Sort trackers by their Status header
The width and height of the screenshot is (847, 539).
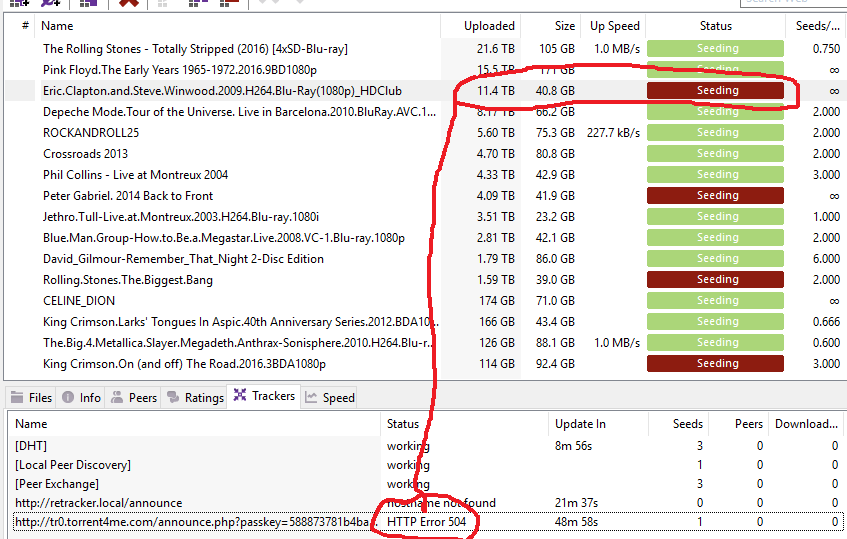point(465,424)
